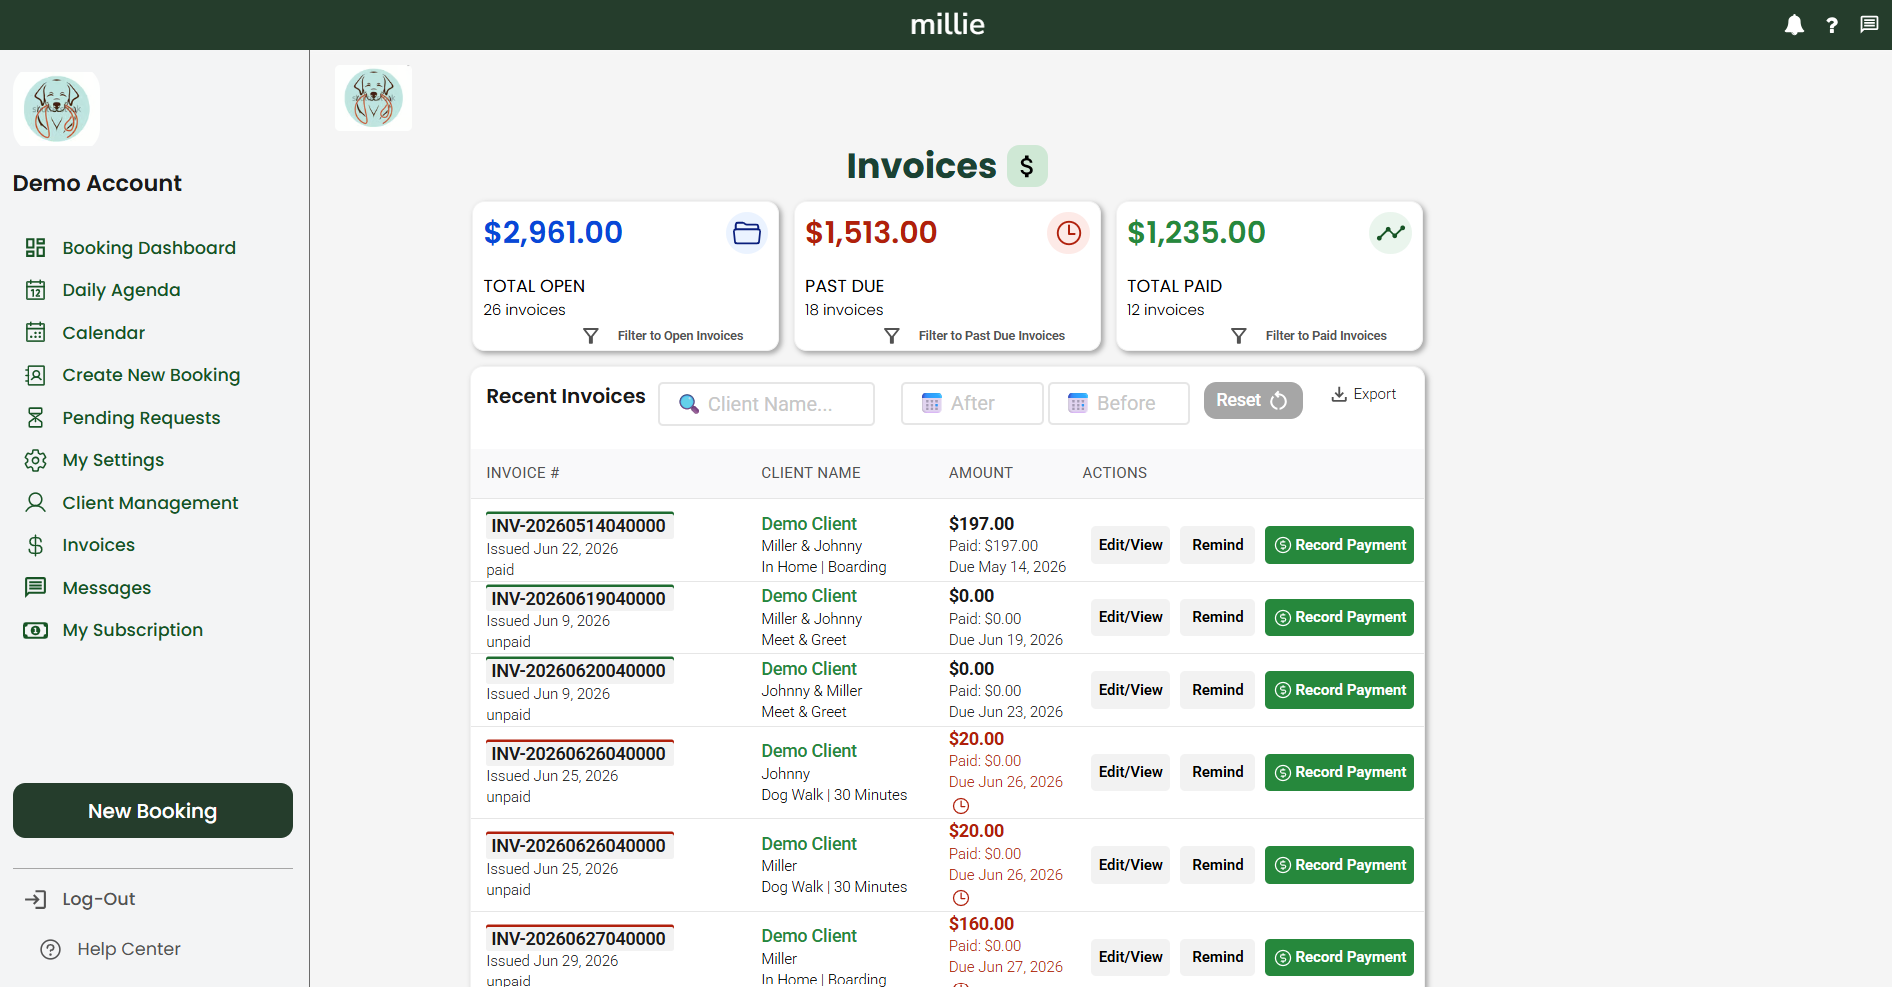Open Demo Client link on Johnny dog walk row
1892x987 pixels.
[809, 751]
